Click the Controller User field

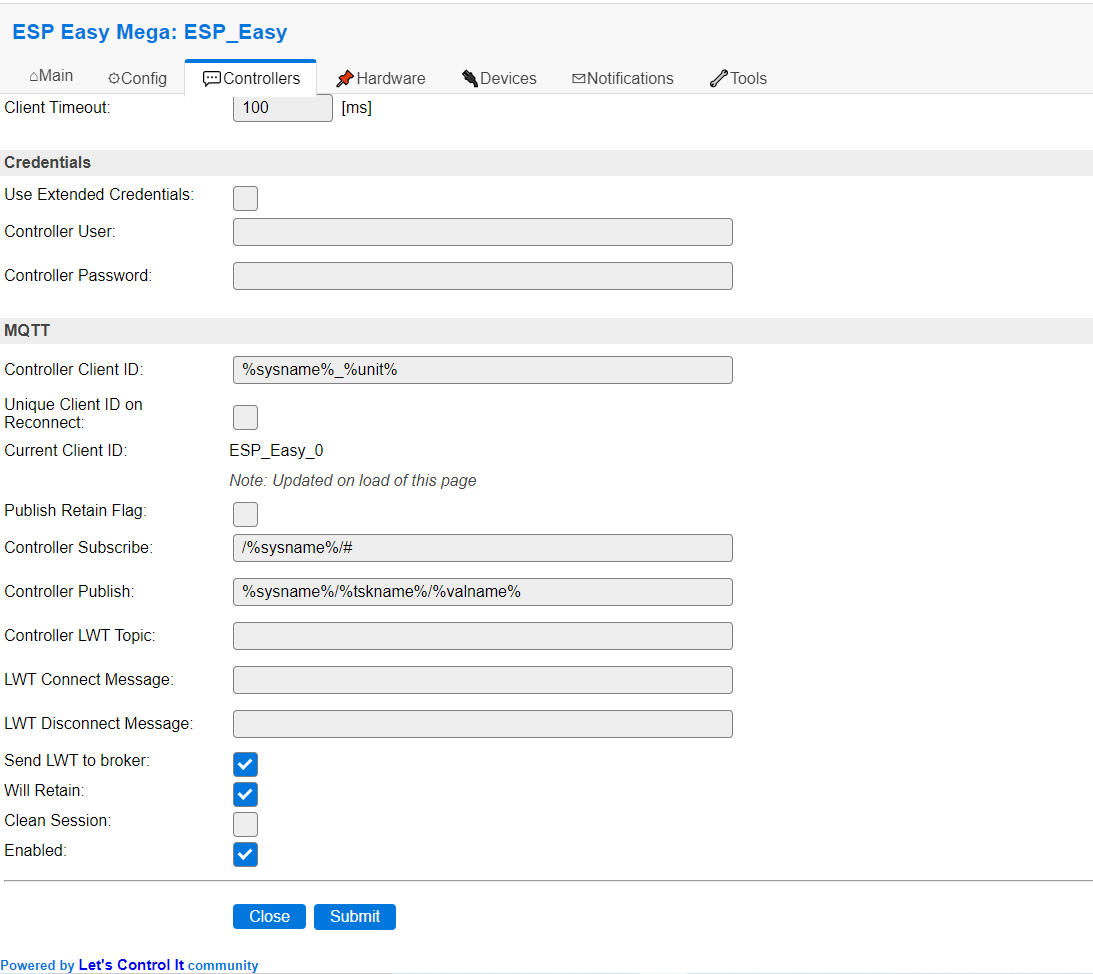(482, 232)
